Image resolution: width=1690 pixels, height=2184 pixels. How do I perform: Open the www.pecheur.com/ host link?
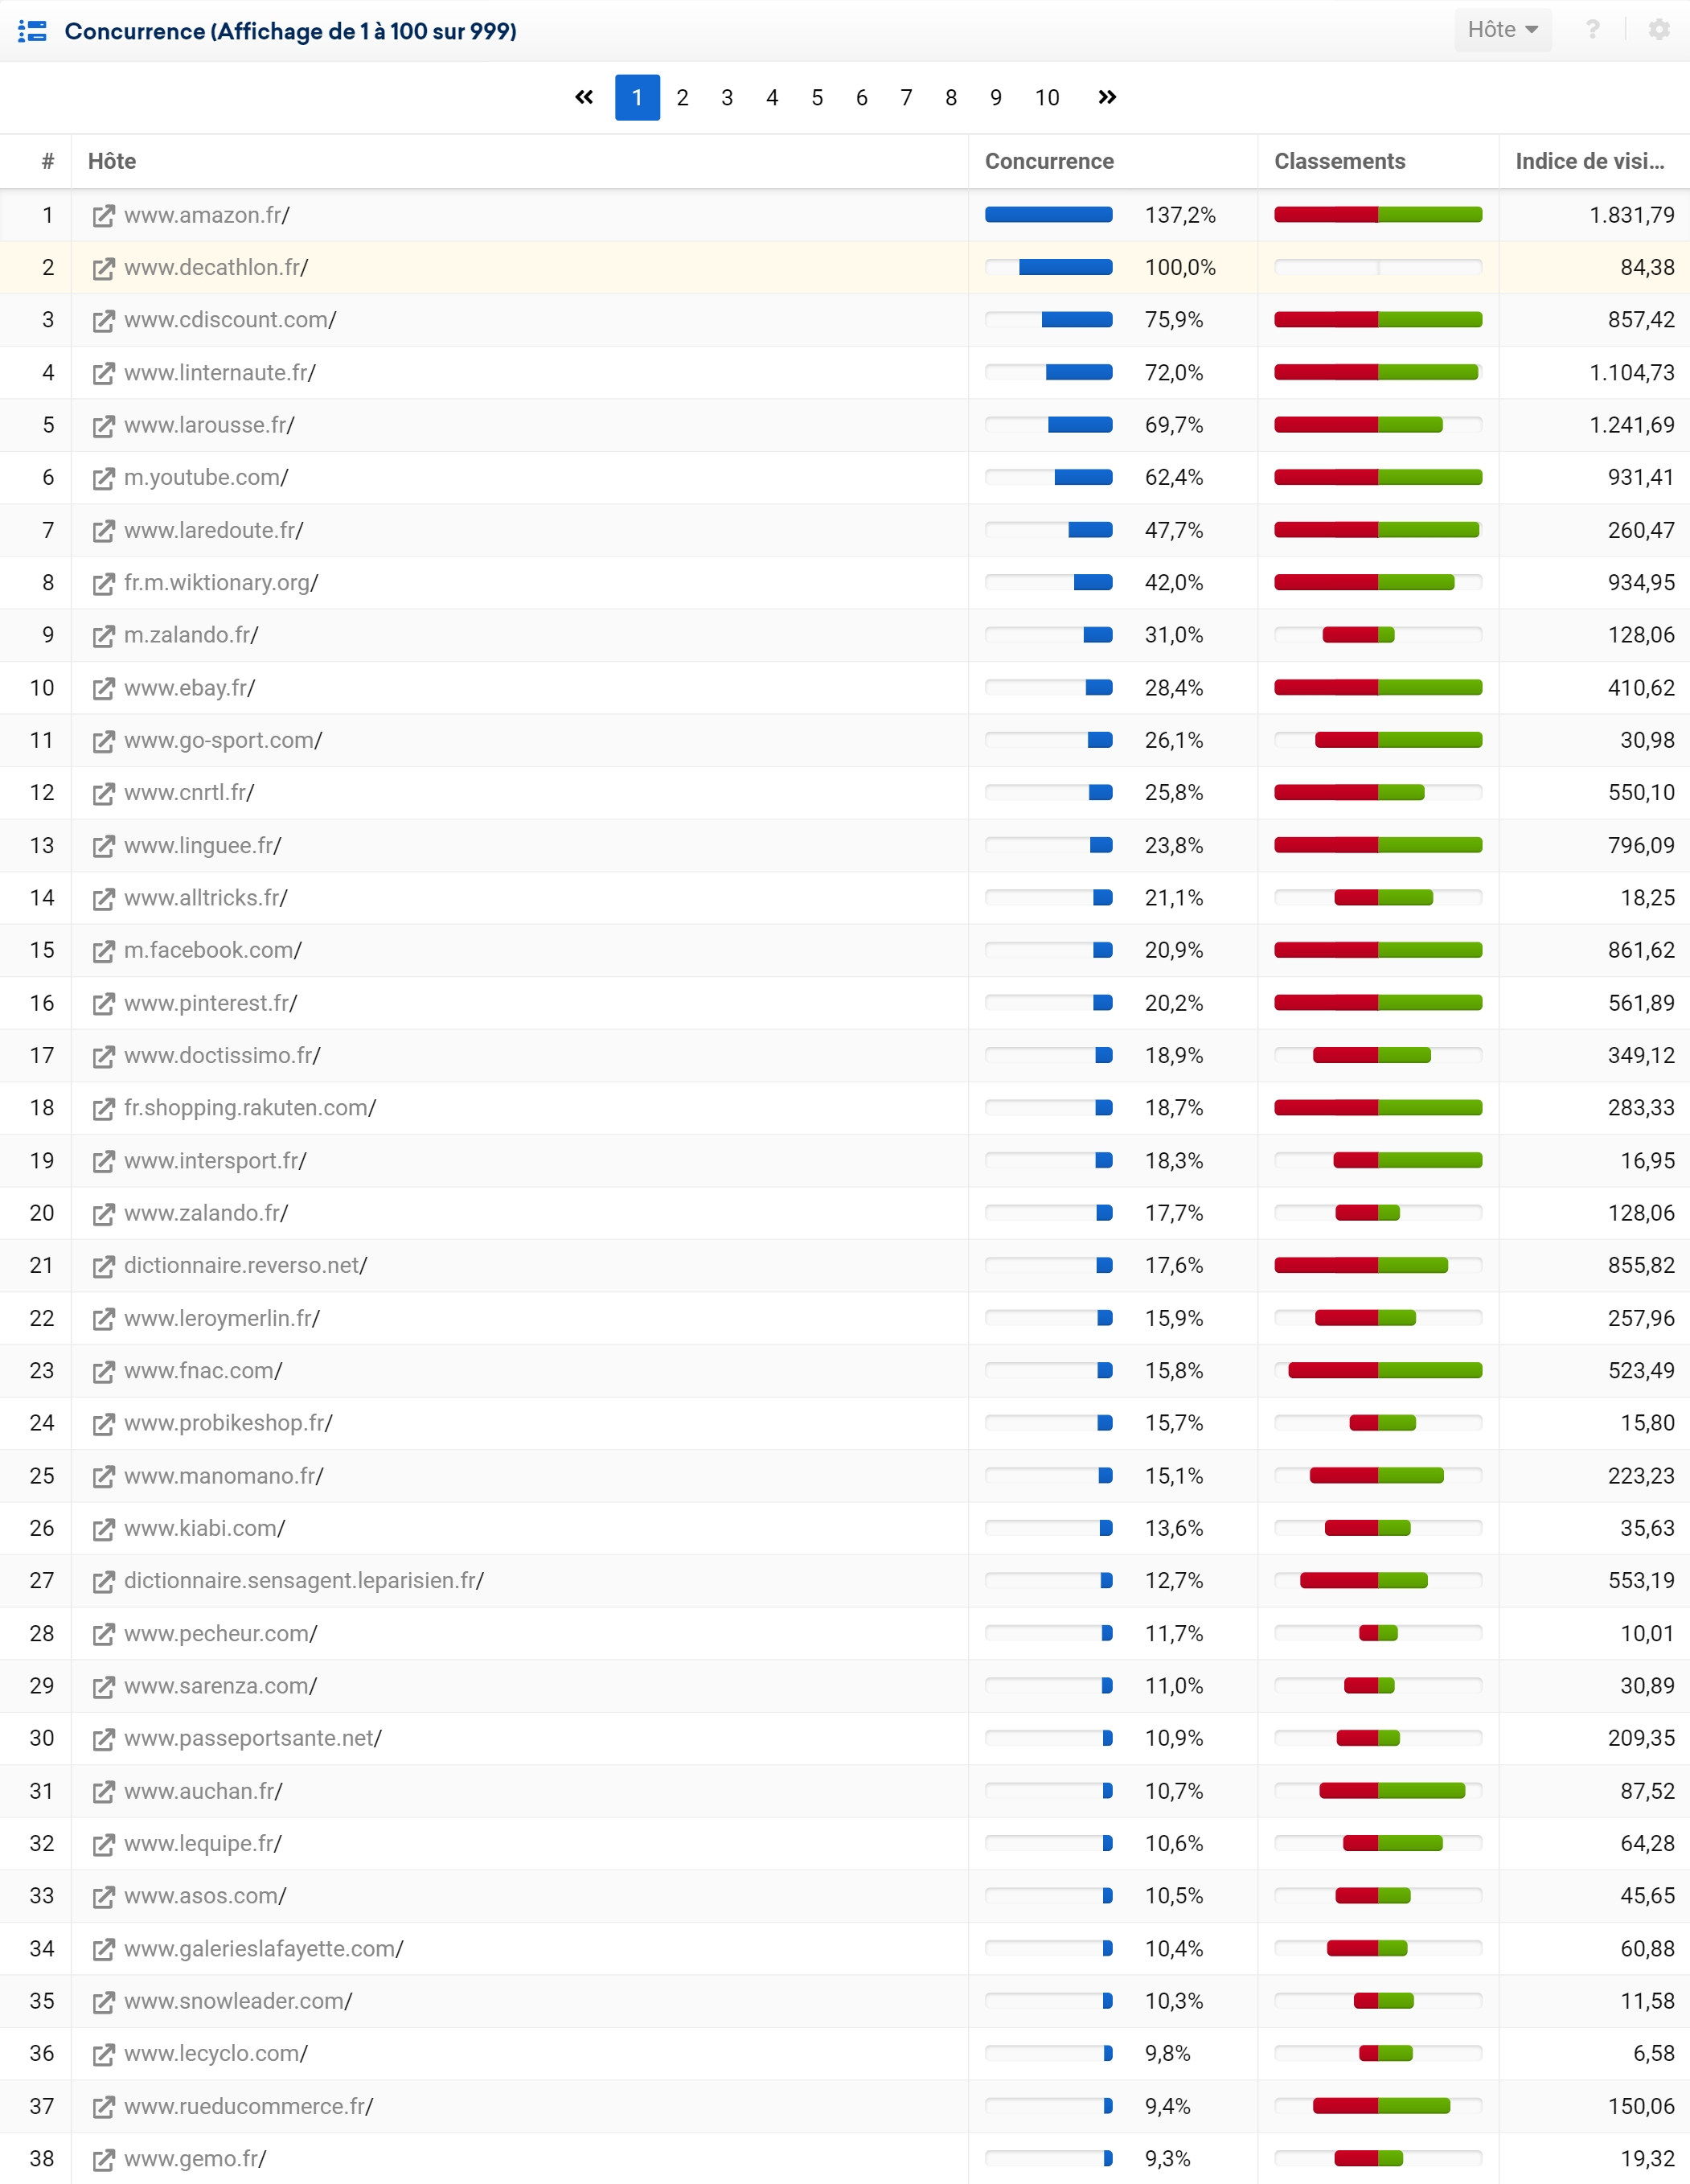[221, 1633]
